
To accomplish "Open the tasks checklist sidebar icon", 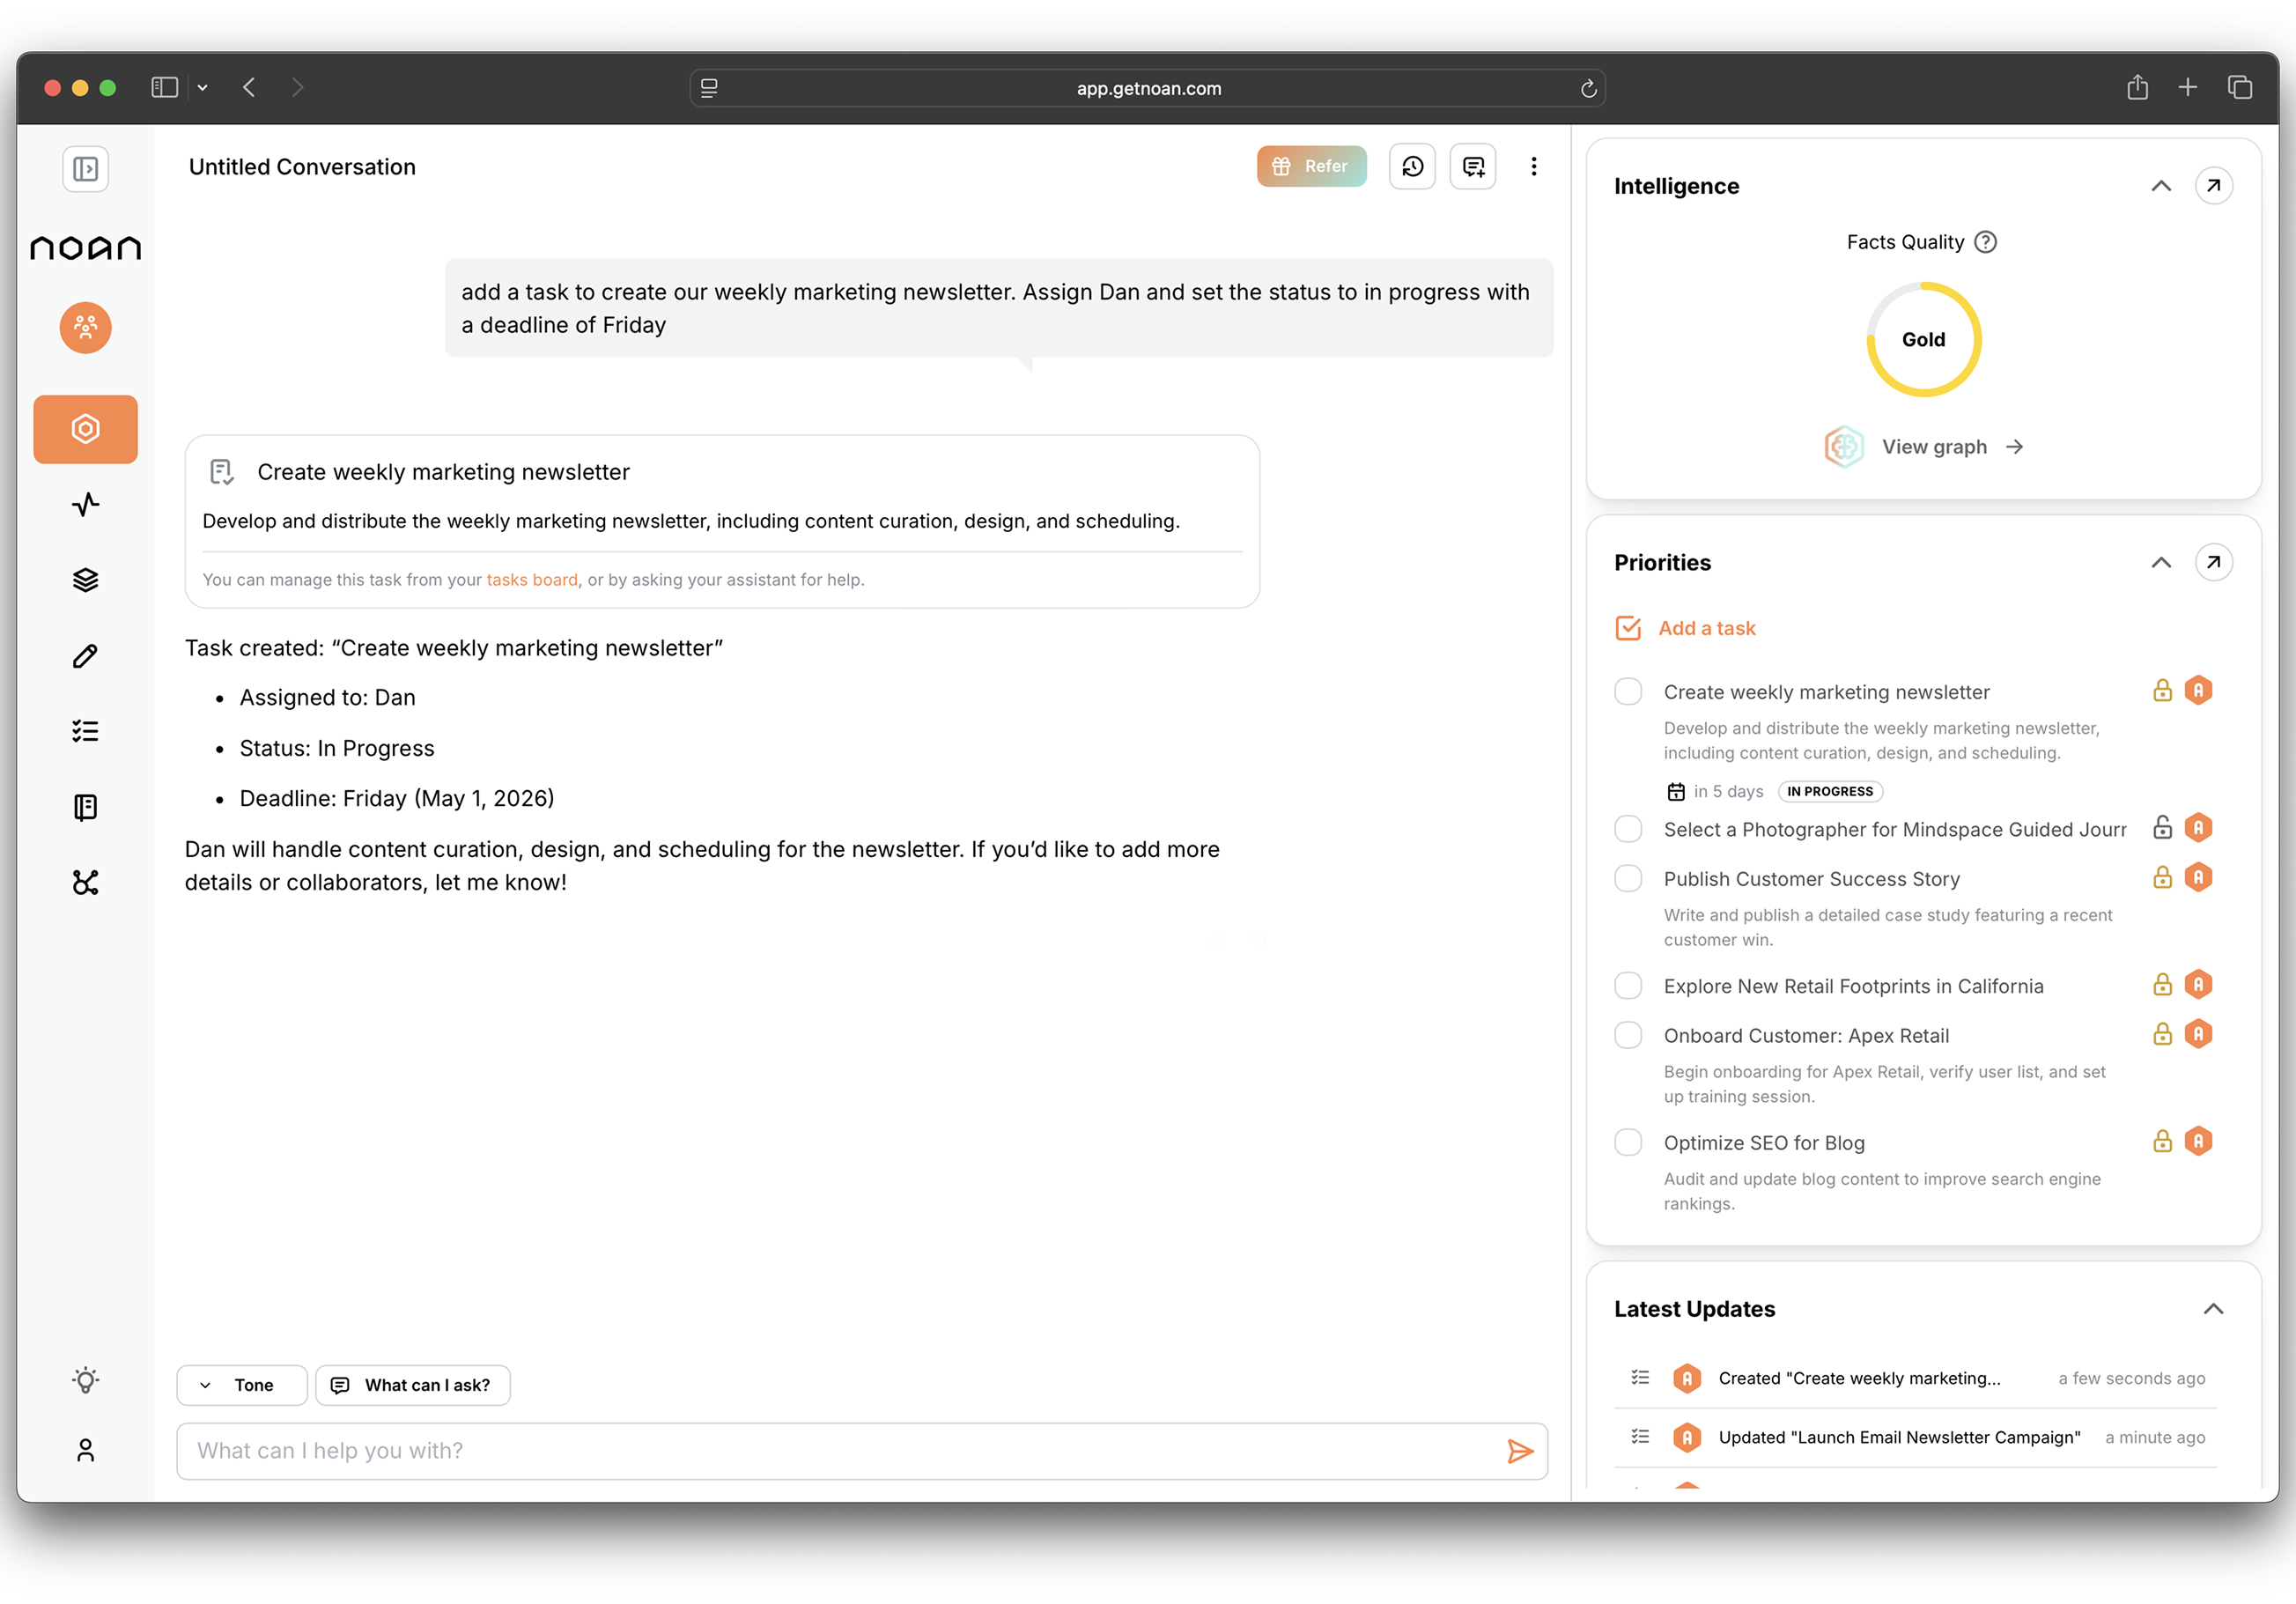I will click(x=85, y=731).
